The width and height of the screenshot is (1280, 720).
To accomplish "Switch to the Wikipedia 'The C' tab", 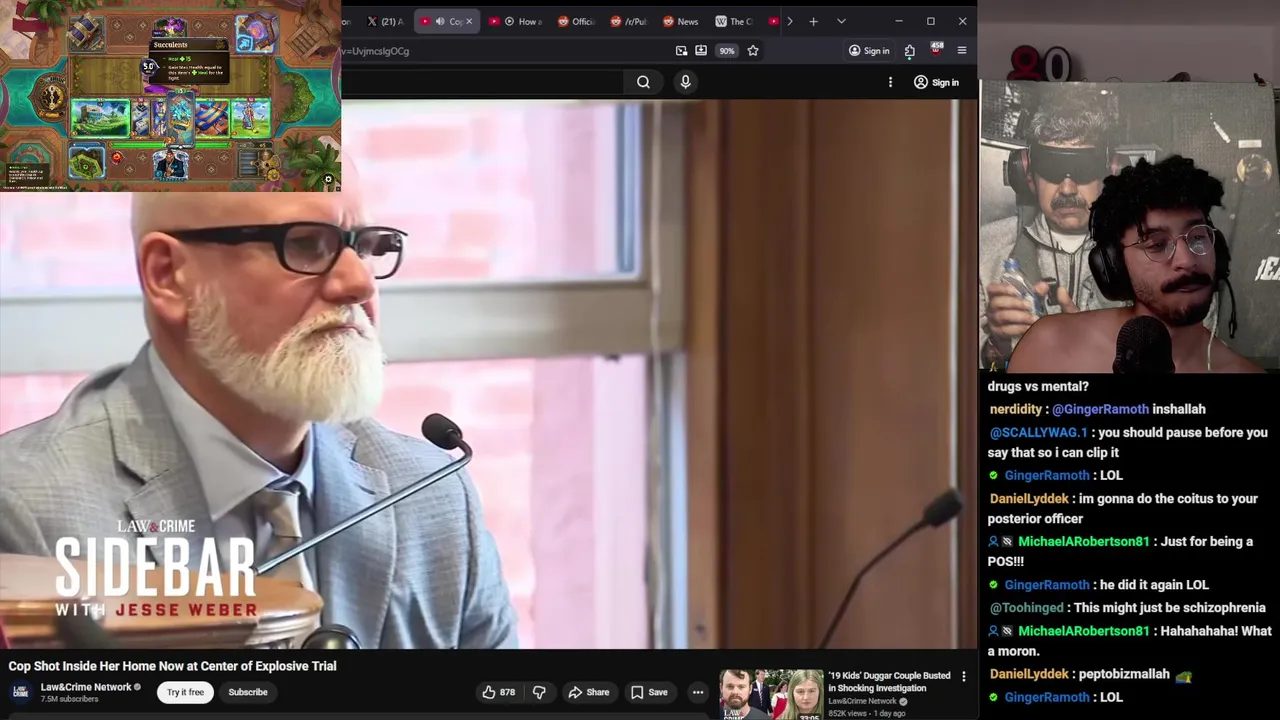I will (734, 21).
